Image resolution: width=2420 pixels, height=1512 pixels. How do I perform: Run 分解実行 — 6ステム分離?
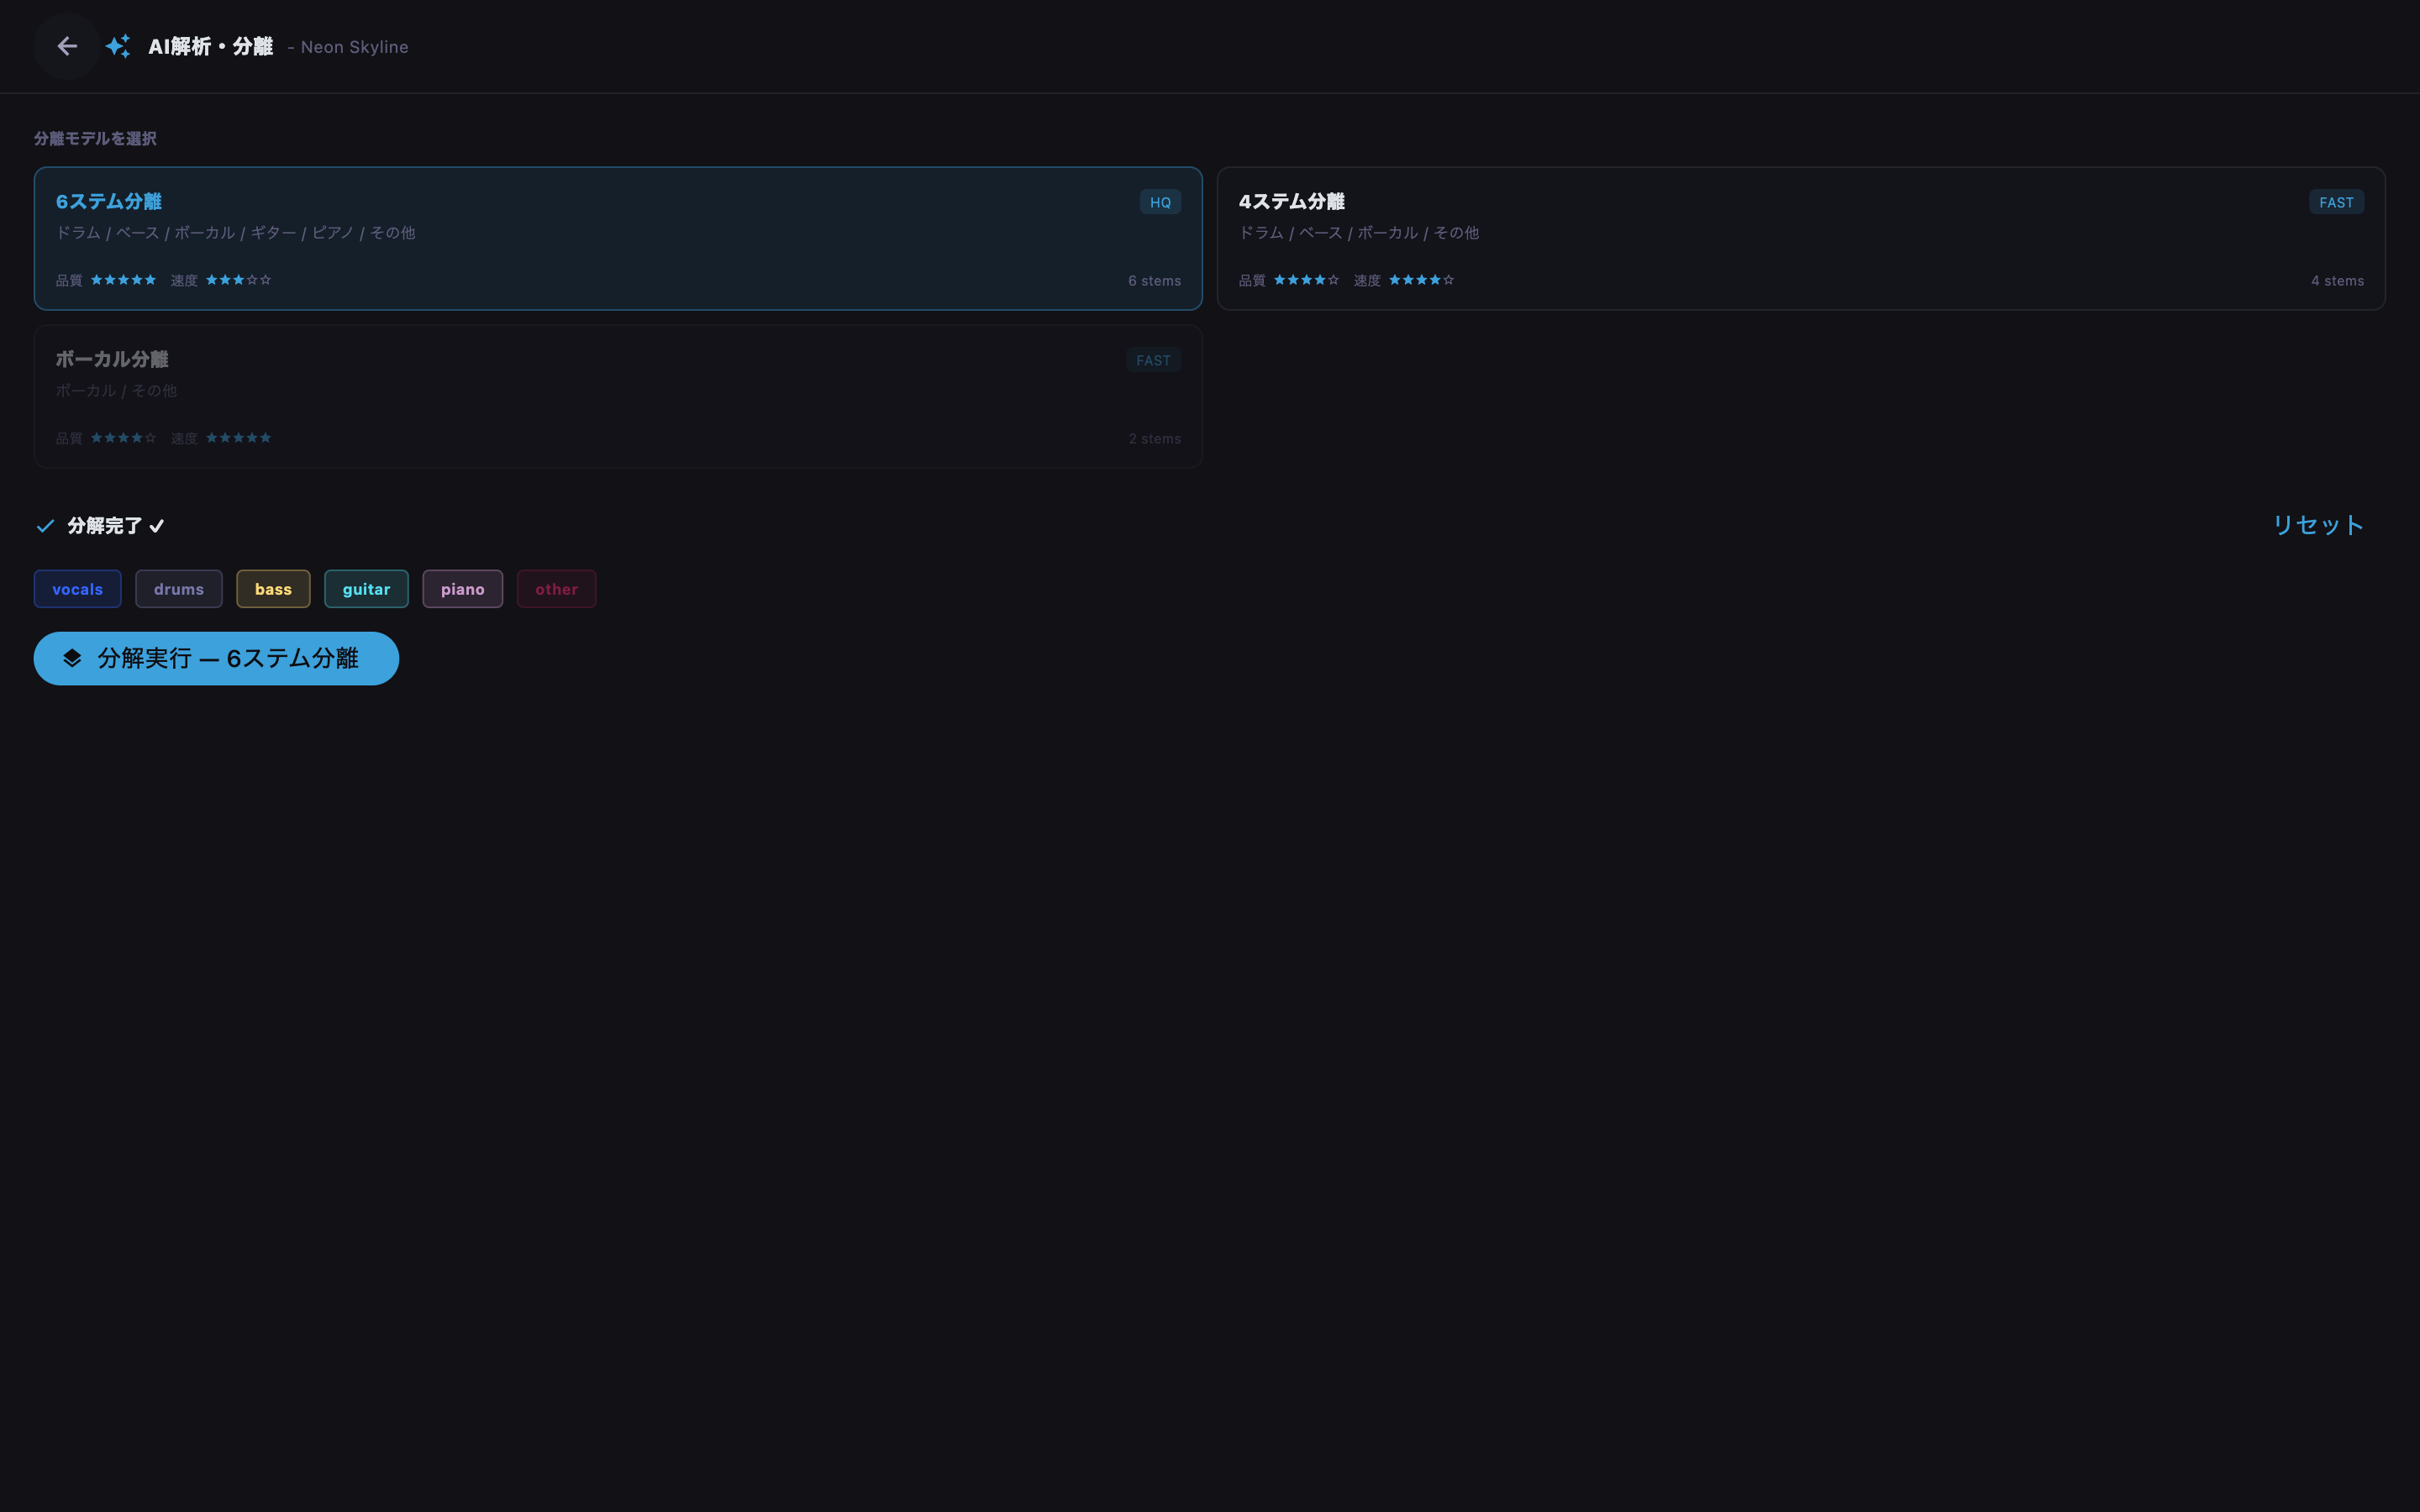[216, 658]
